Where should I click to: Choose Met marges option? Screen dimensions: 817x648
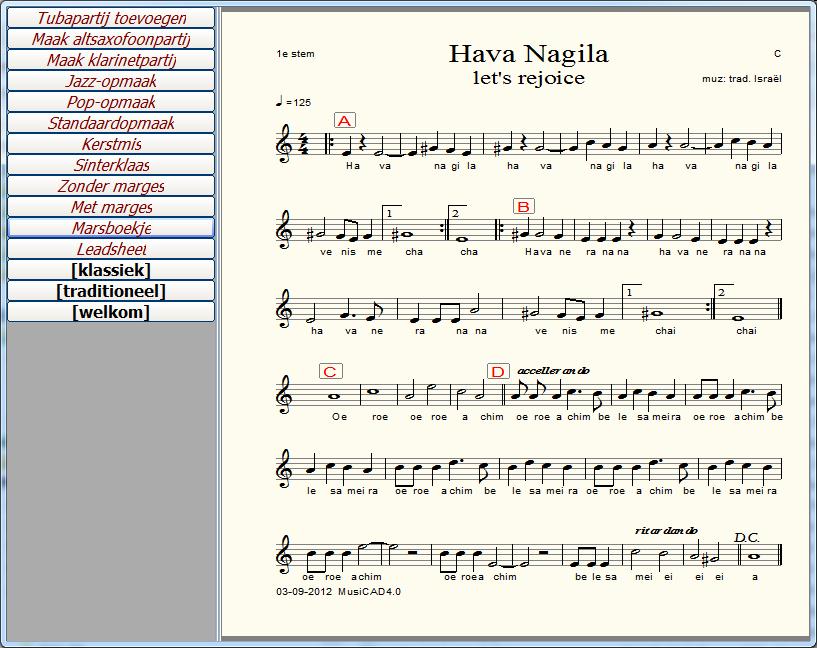pos(111,207)
